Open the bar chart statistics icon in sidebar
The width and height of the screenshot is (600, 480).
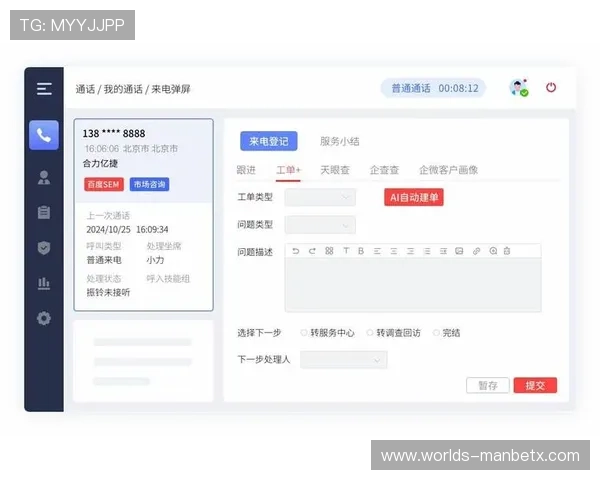coord(44,283)
